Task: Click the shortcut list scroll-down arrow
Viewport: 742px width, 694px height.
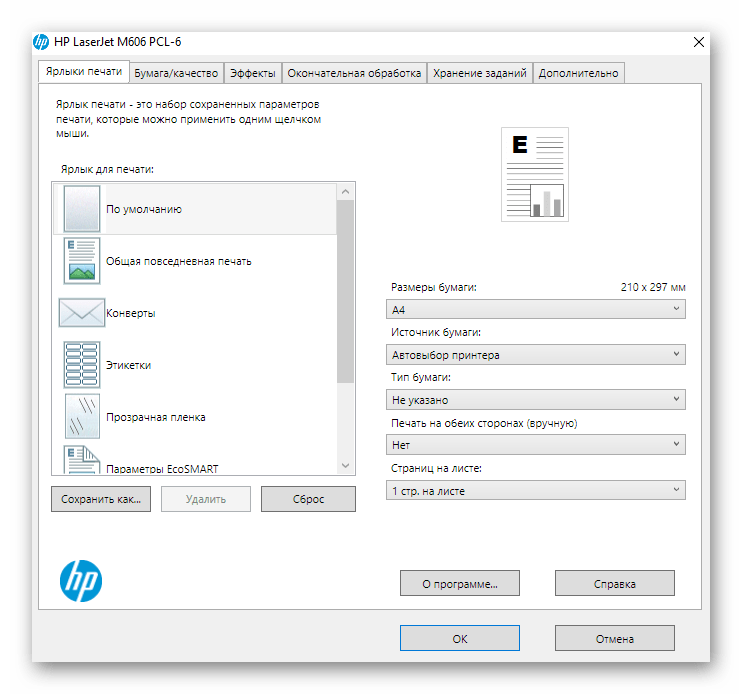Action: coord(345,466)
